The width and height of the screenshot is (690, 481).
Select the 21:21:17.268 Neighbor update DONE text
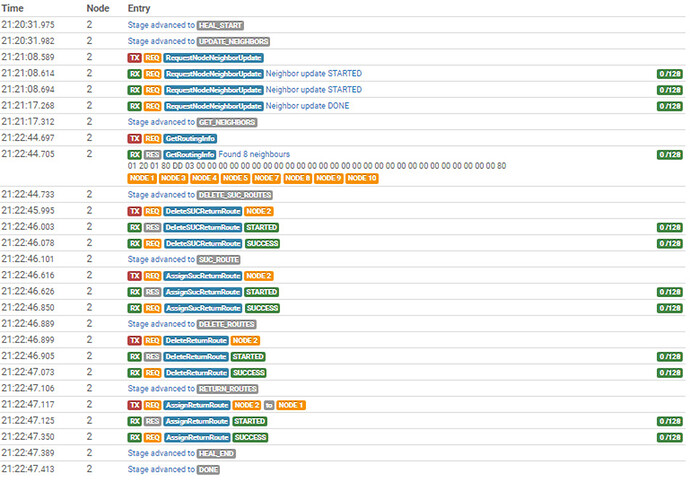pos(307,106)
